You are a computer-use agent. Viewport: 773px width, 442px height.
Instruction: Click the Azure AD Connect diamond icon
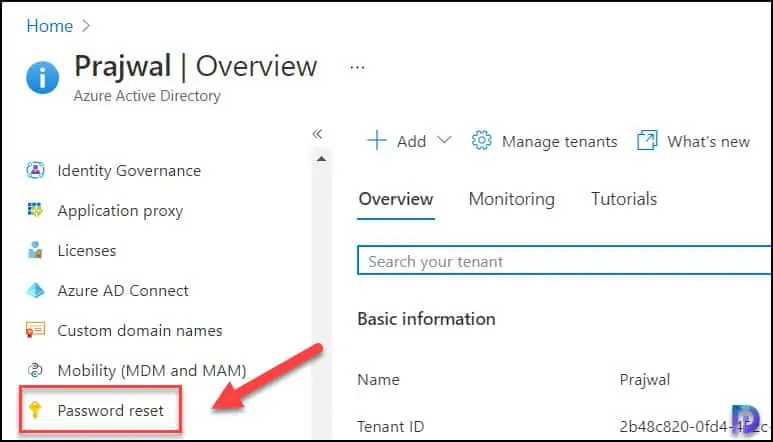click(35, 290)
